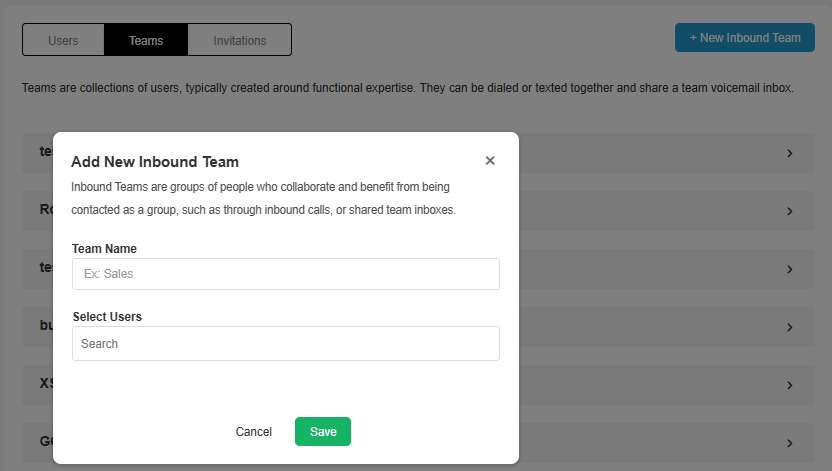Open the team row starting with "XS"
Screen dimensions: 832x471
coord(38,385)
